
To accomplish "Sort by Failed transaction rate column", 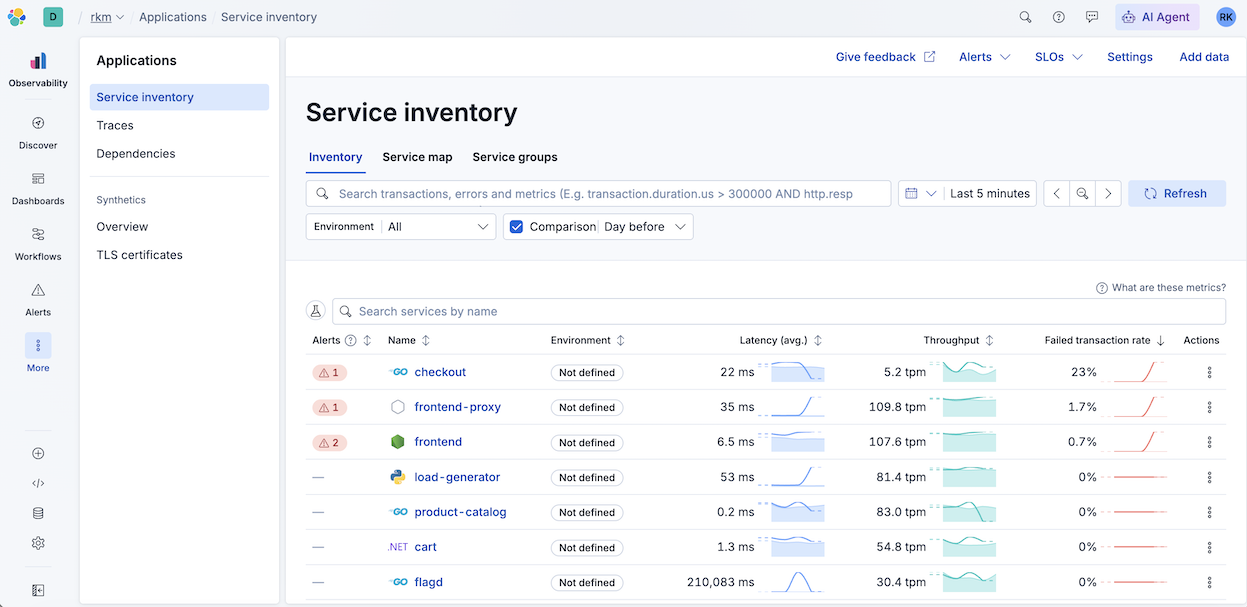I will tap(1105, 340).
